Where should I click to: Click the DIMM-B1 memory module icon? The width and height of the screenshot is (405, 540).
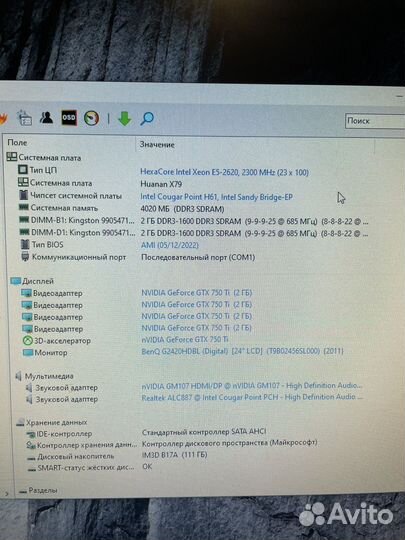point(24,220)
